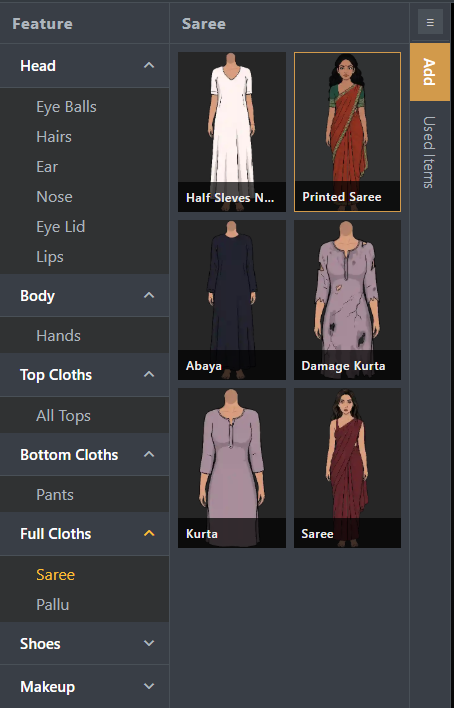Select Hairs feature
Image resolution: width=454 pixels, height=708 pixels.
(x=54, y=137)
